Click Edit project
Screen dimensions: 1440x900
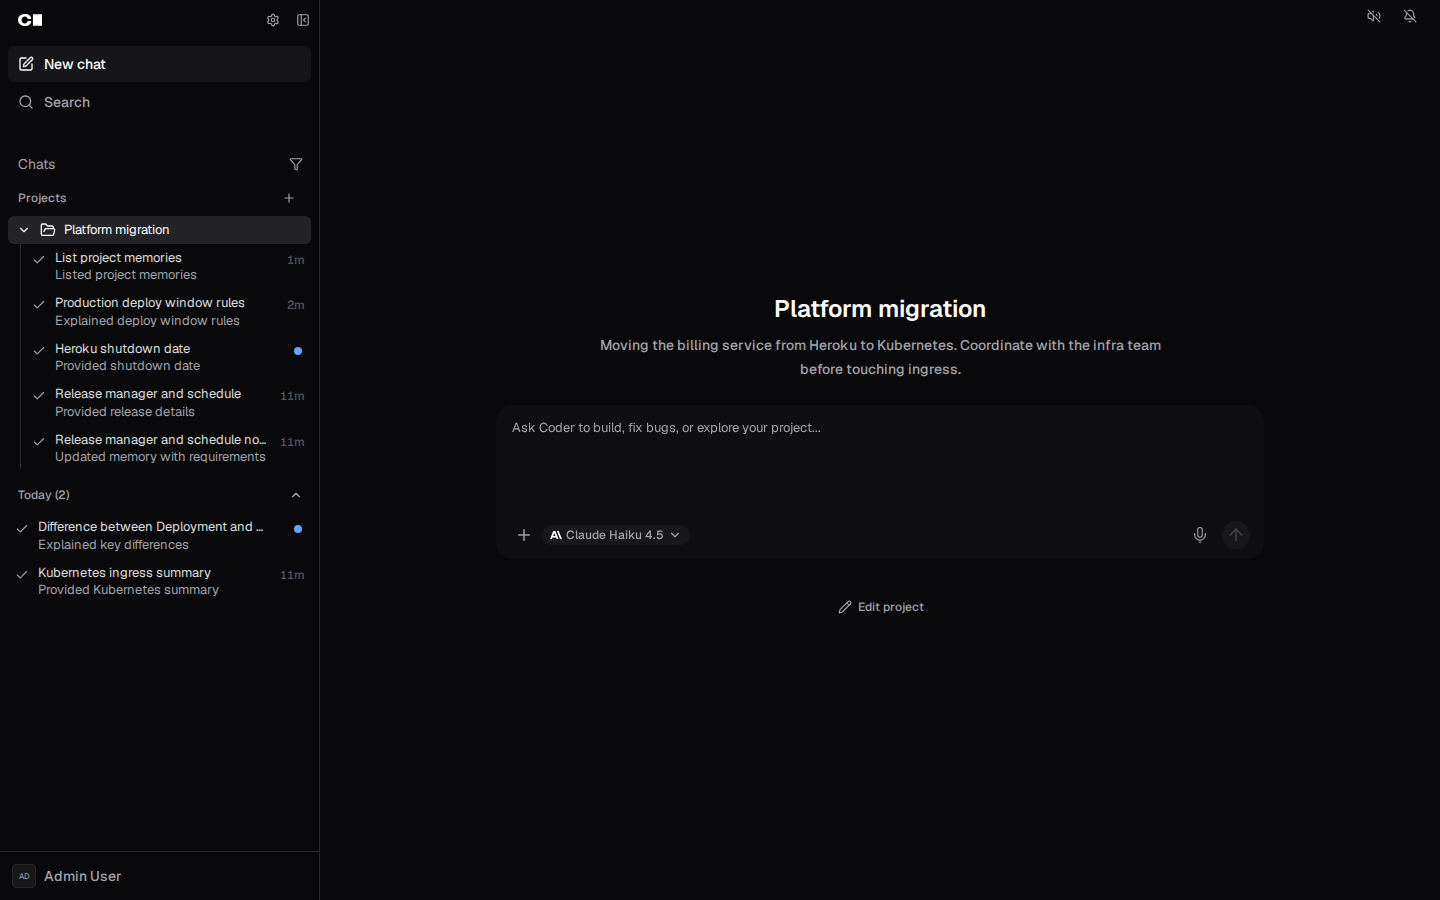pos(881,607)
